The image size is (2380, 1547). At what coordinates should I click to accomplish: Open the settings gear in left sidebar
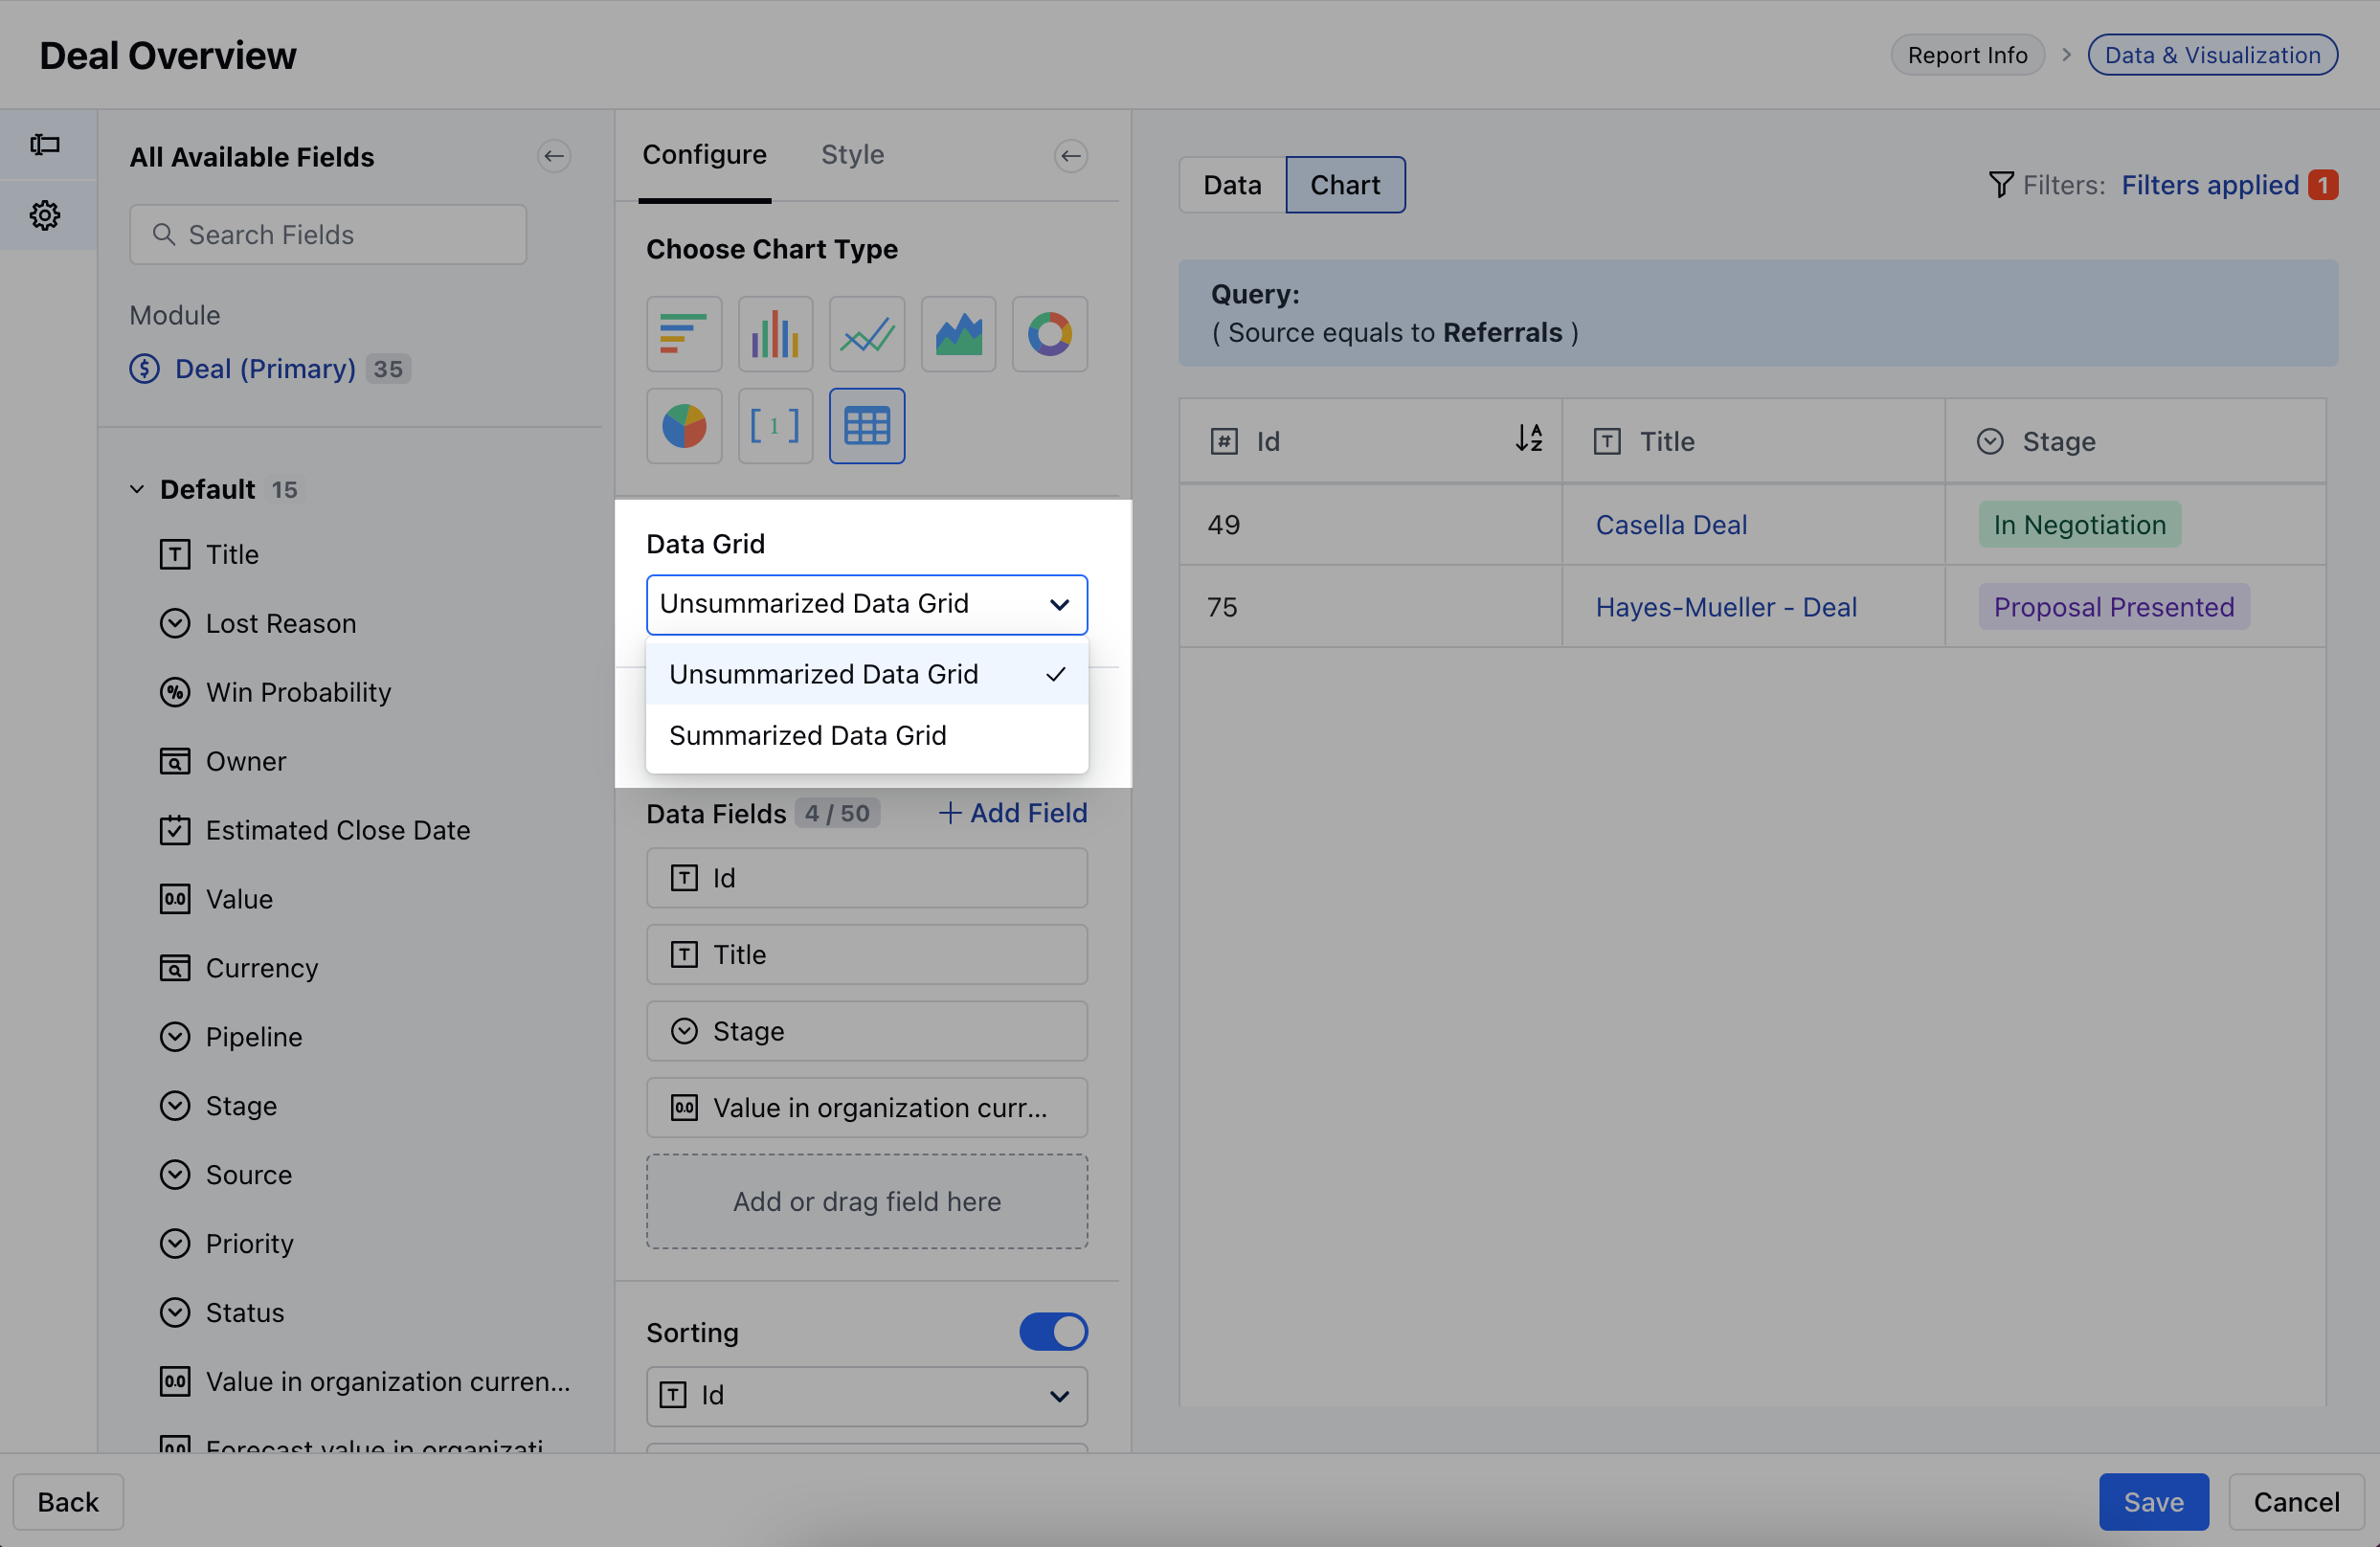[45, 215]
